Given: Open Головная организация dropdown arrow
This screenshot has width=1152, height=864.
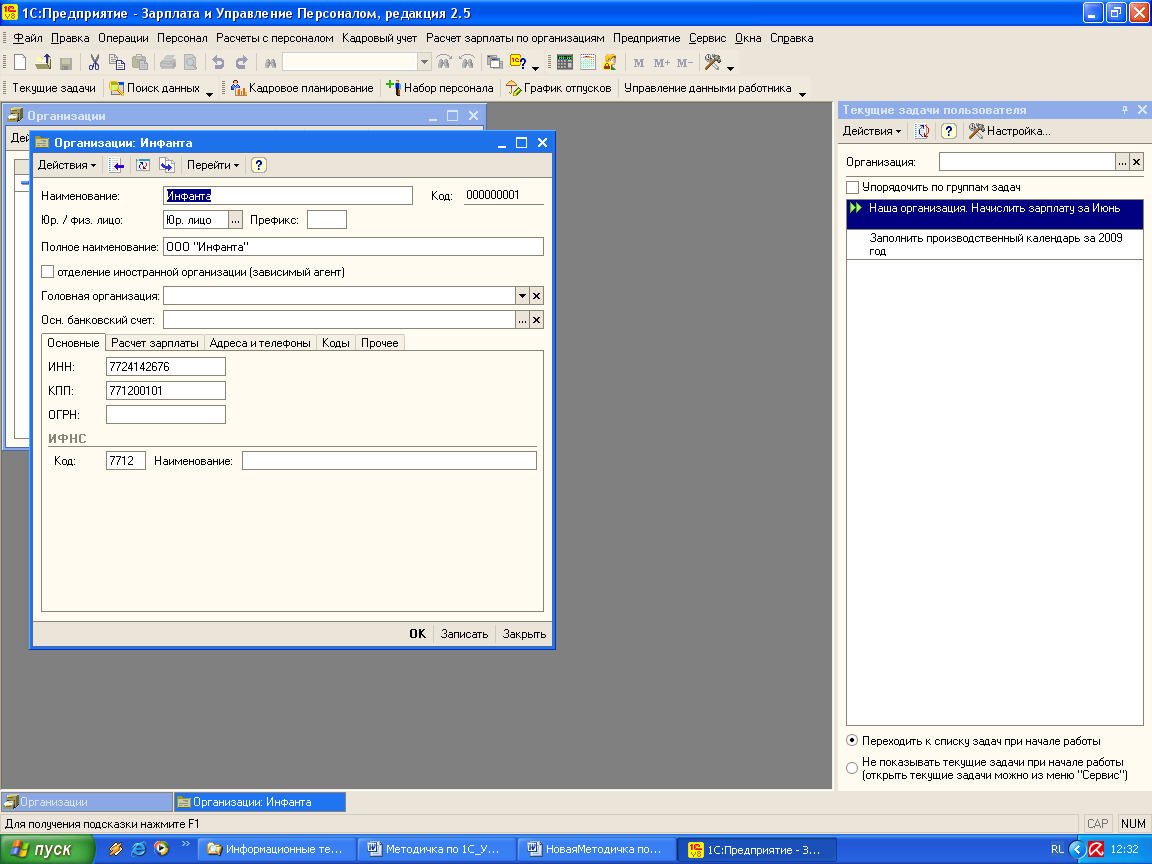Looking at the screenshot, I should coord(522,296).
